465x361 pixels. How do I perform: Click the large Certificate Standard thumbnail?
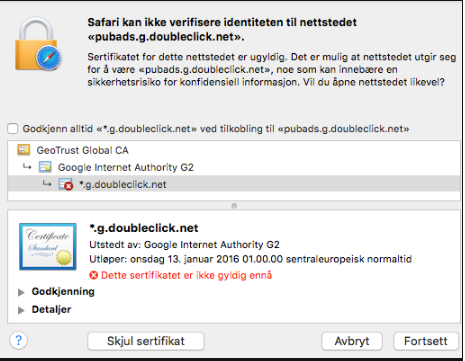click(x=48, y=246)
